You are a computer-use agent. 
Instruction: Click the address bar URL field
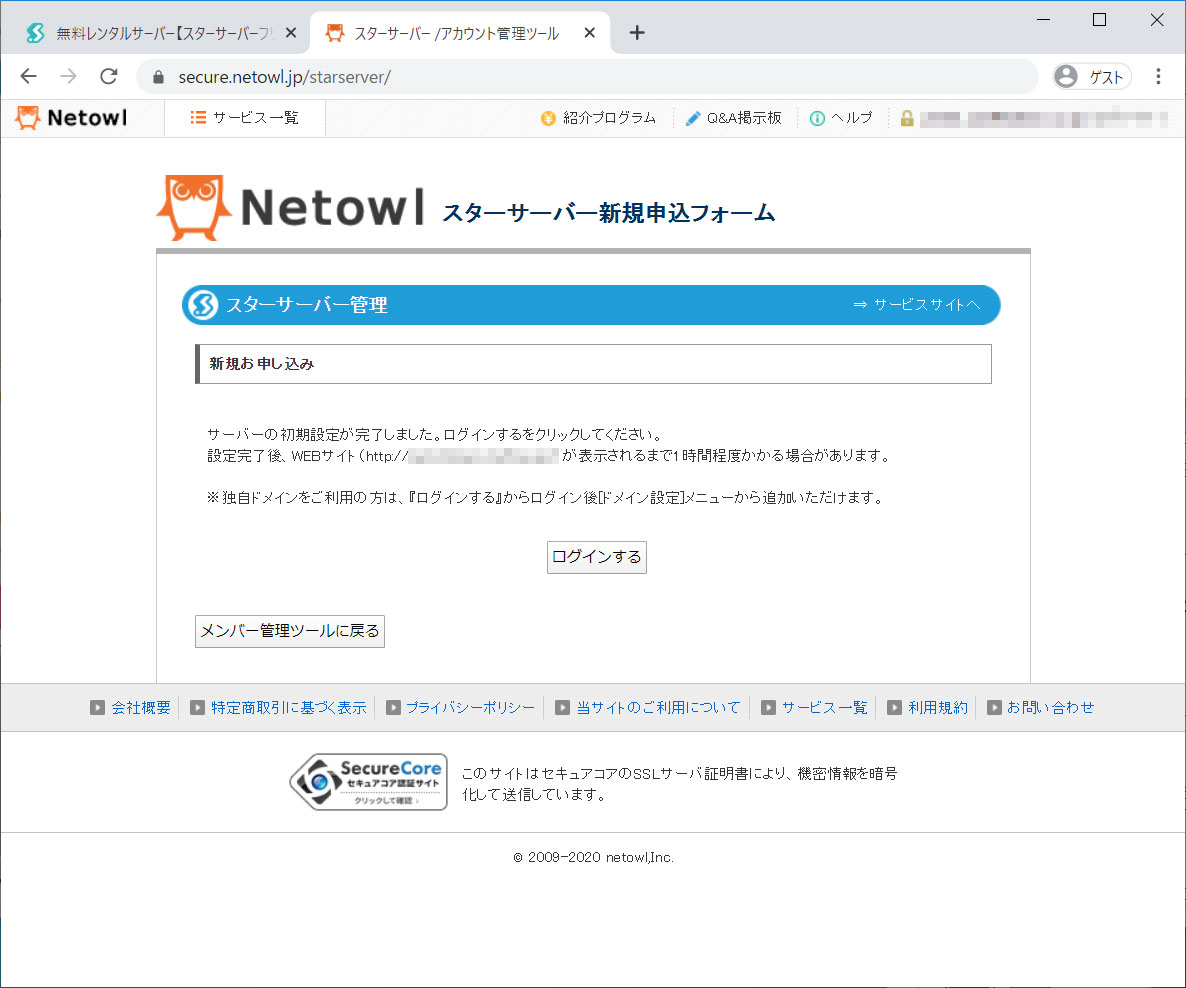click(x=587, y=76)
